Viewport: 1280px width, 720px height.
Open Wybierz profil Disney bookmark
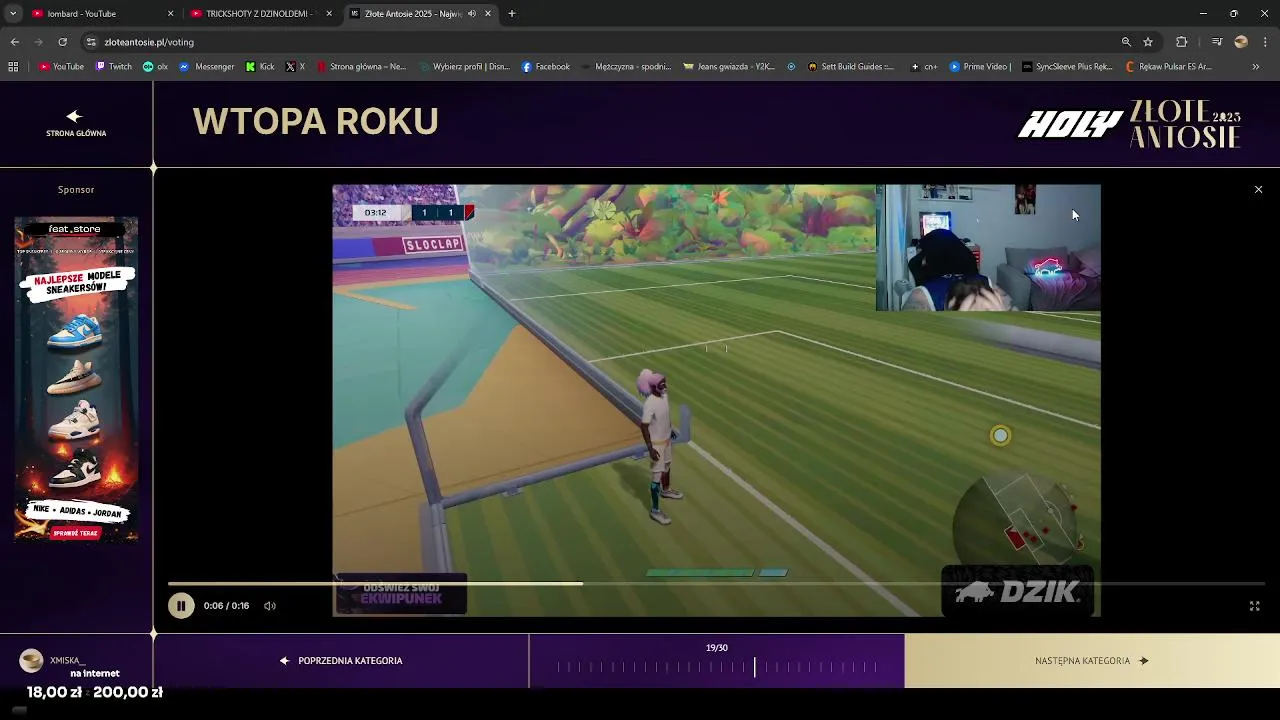pyautogui.click(x=464, y=67)
